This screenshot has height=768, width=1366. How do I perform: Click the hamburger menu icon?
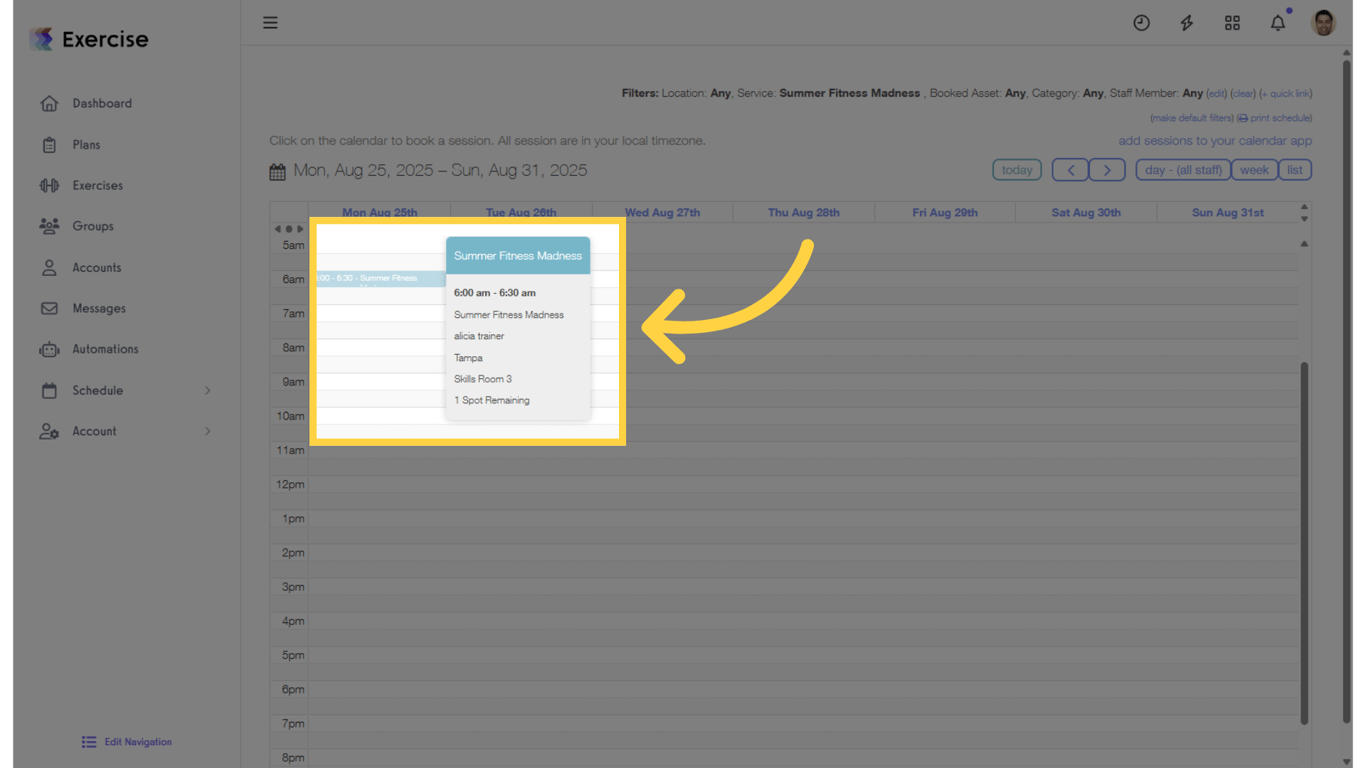click(x=270, y=23)
